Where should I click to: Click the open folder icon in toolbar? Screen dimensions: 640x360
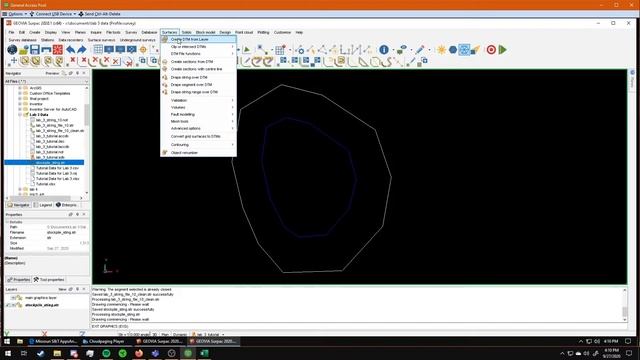click(24, 50)
